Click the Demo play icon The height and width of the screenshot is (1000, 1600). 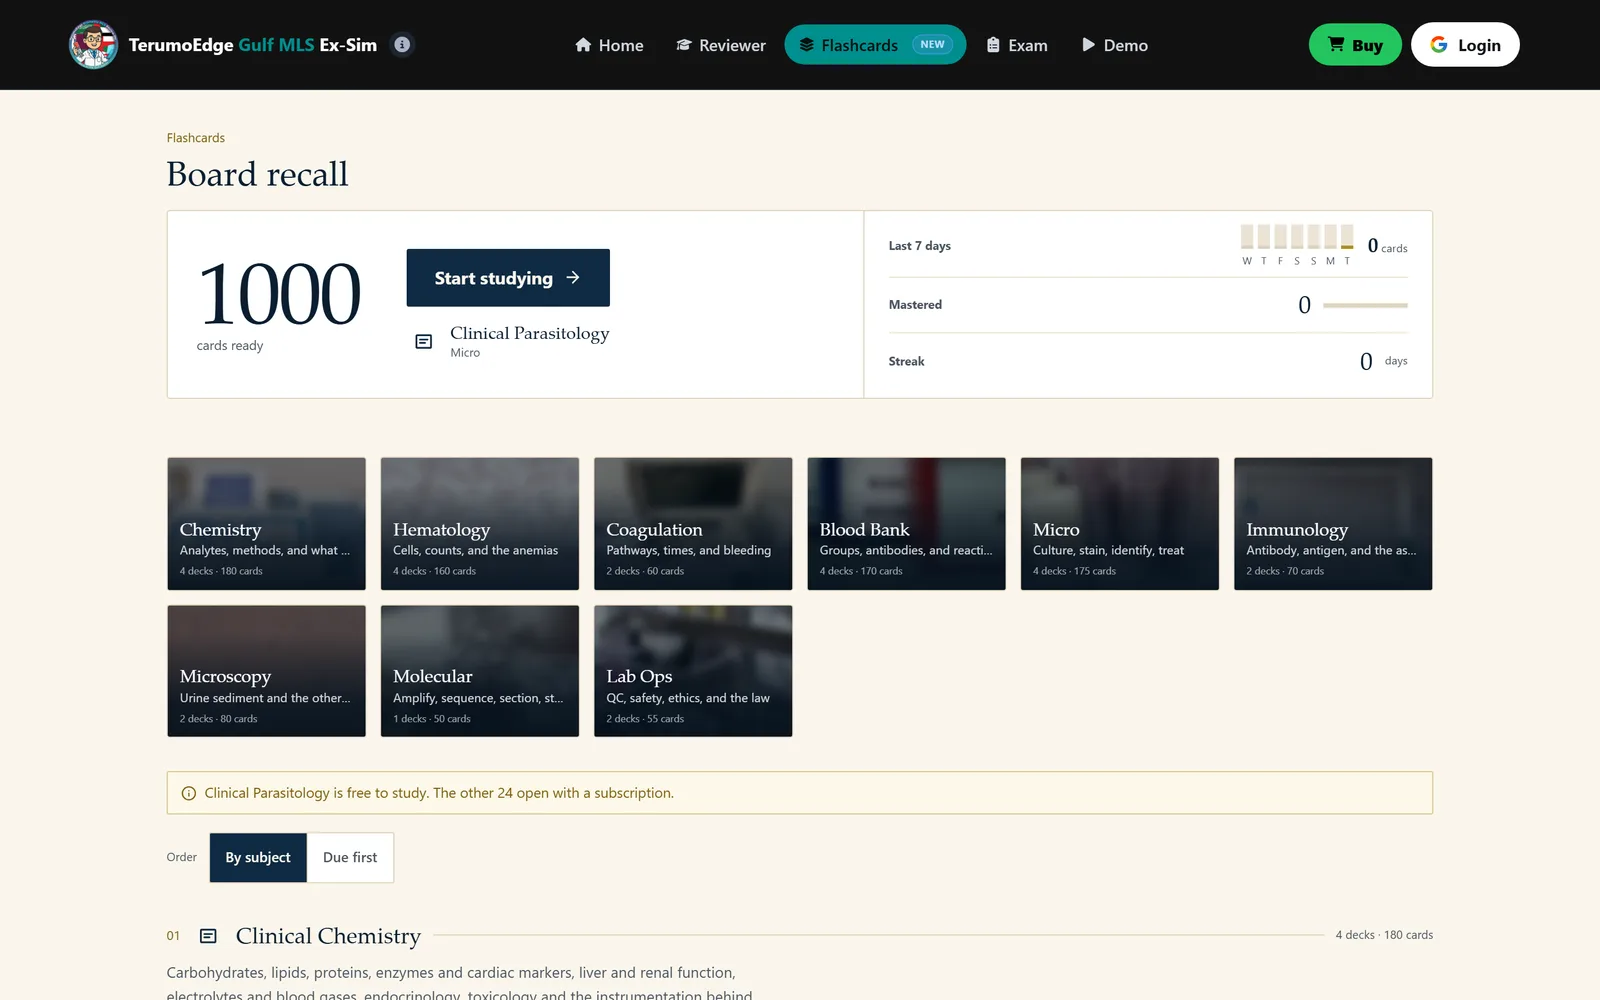[1088, 45]
